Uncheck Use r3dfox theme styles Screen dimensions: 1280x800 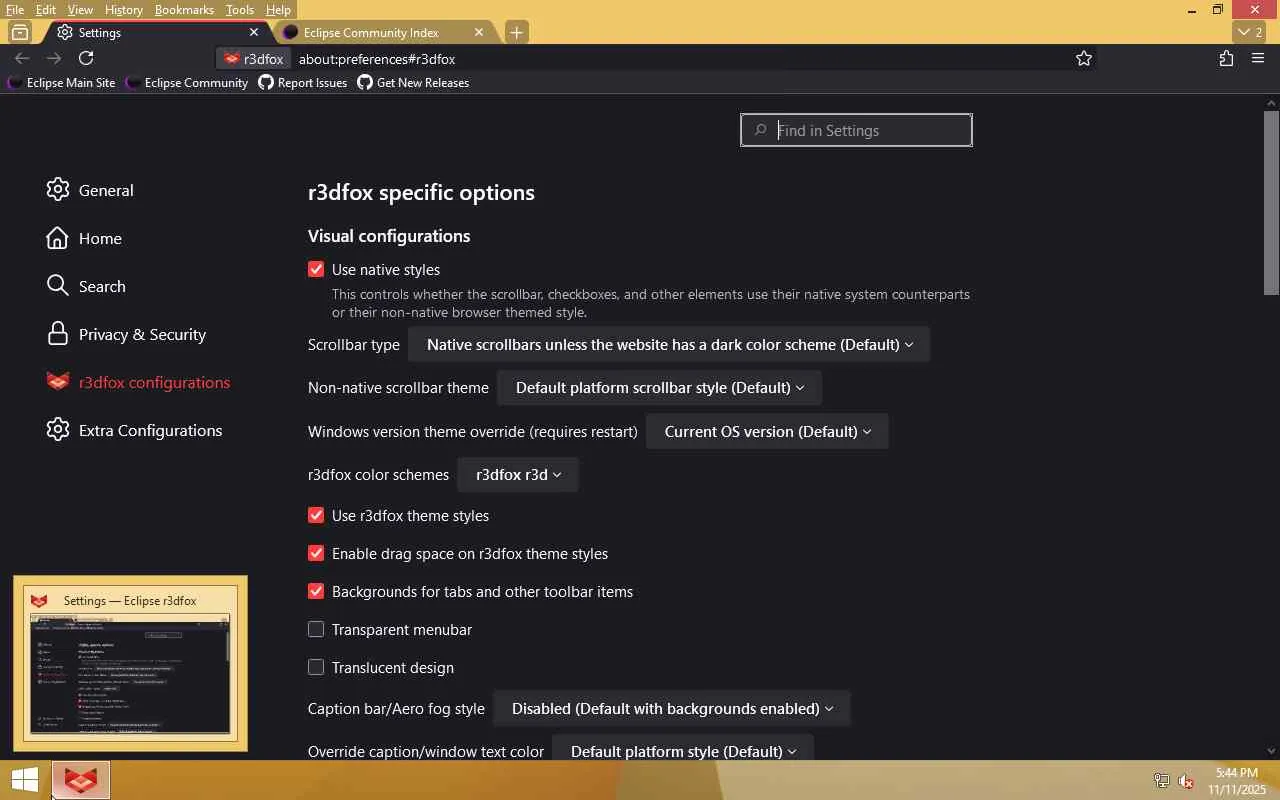pos(316,516)
